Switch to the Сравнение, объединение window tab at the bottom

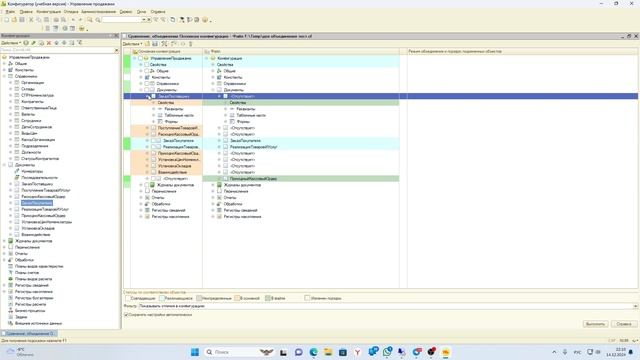pyautogui.click(x=29, y=333)
